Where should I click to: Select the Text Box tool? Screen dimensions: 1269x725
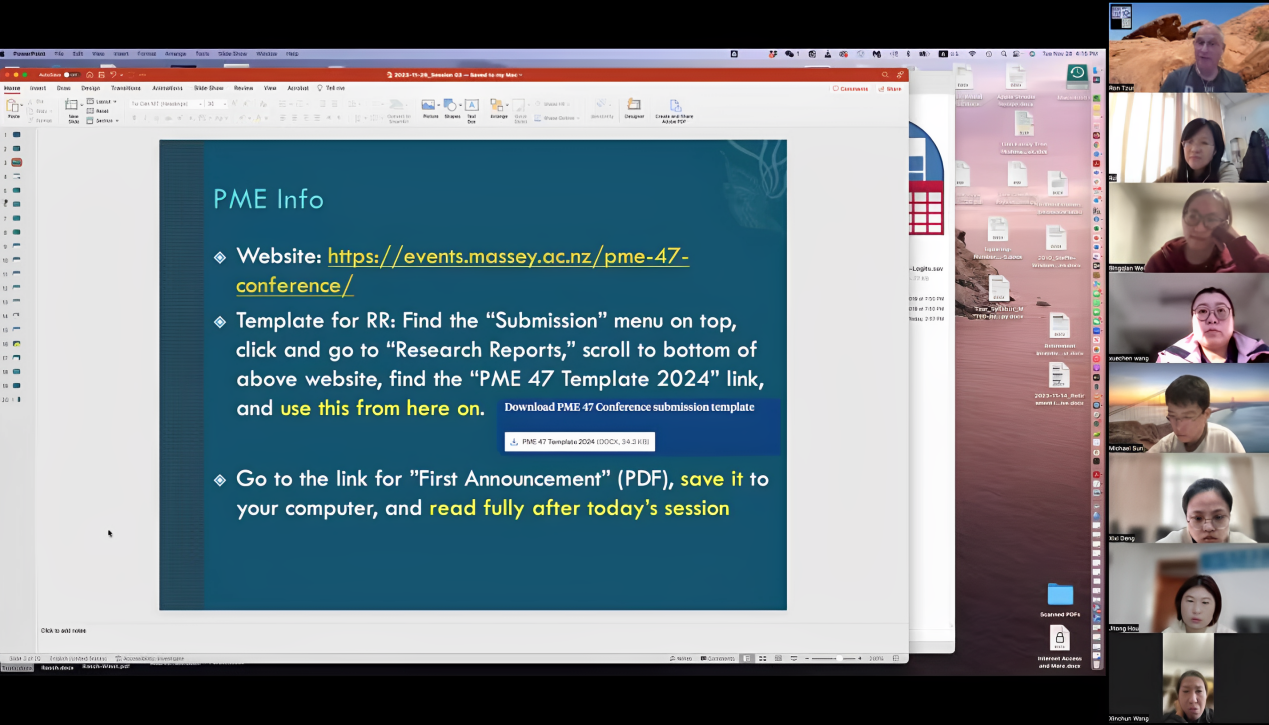tap(472, 107)
